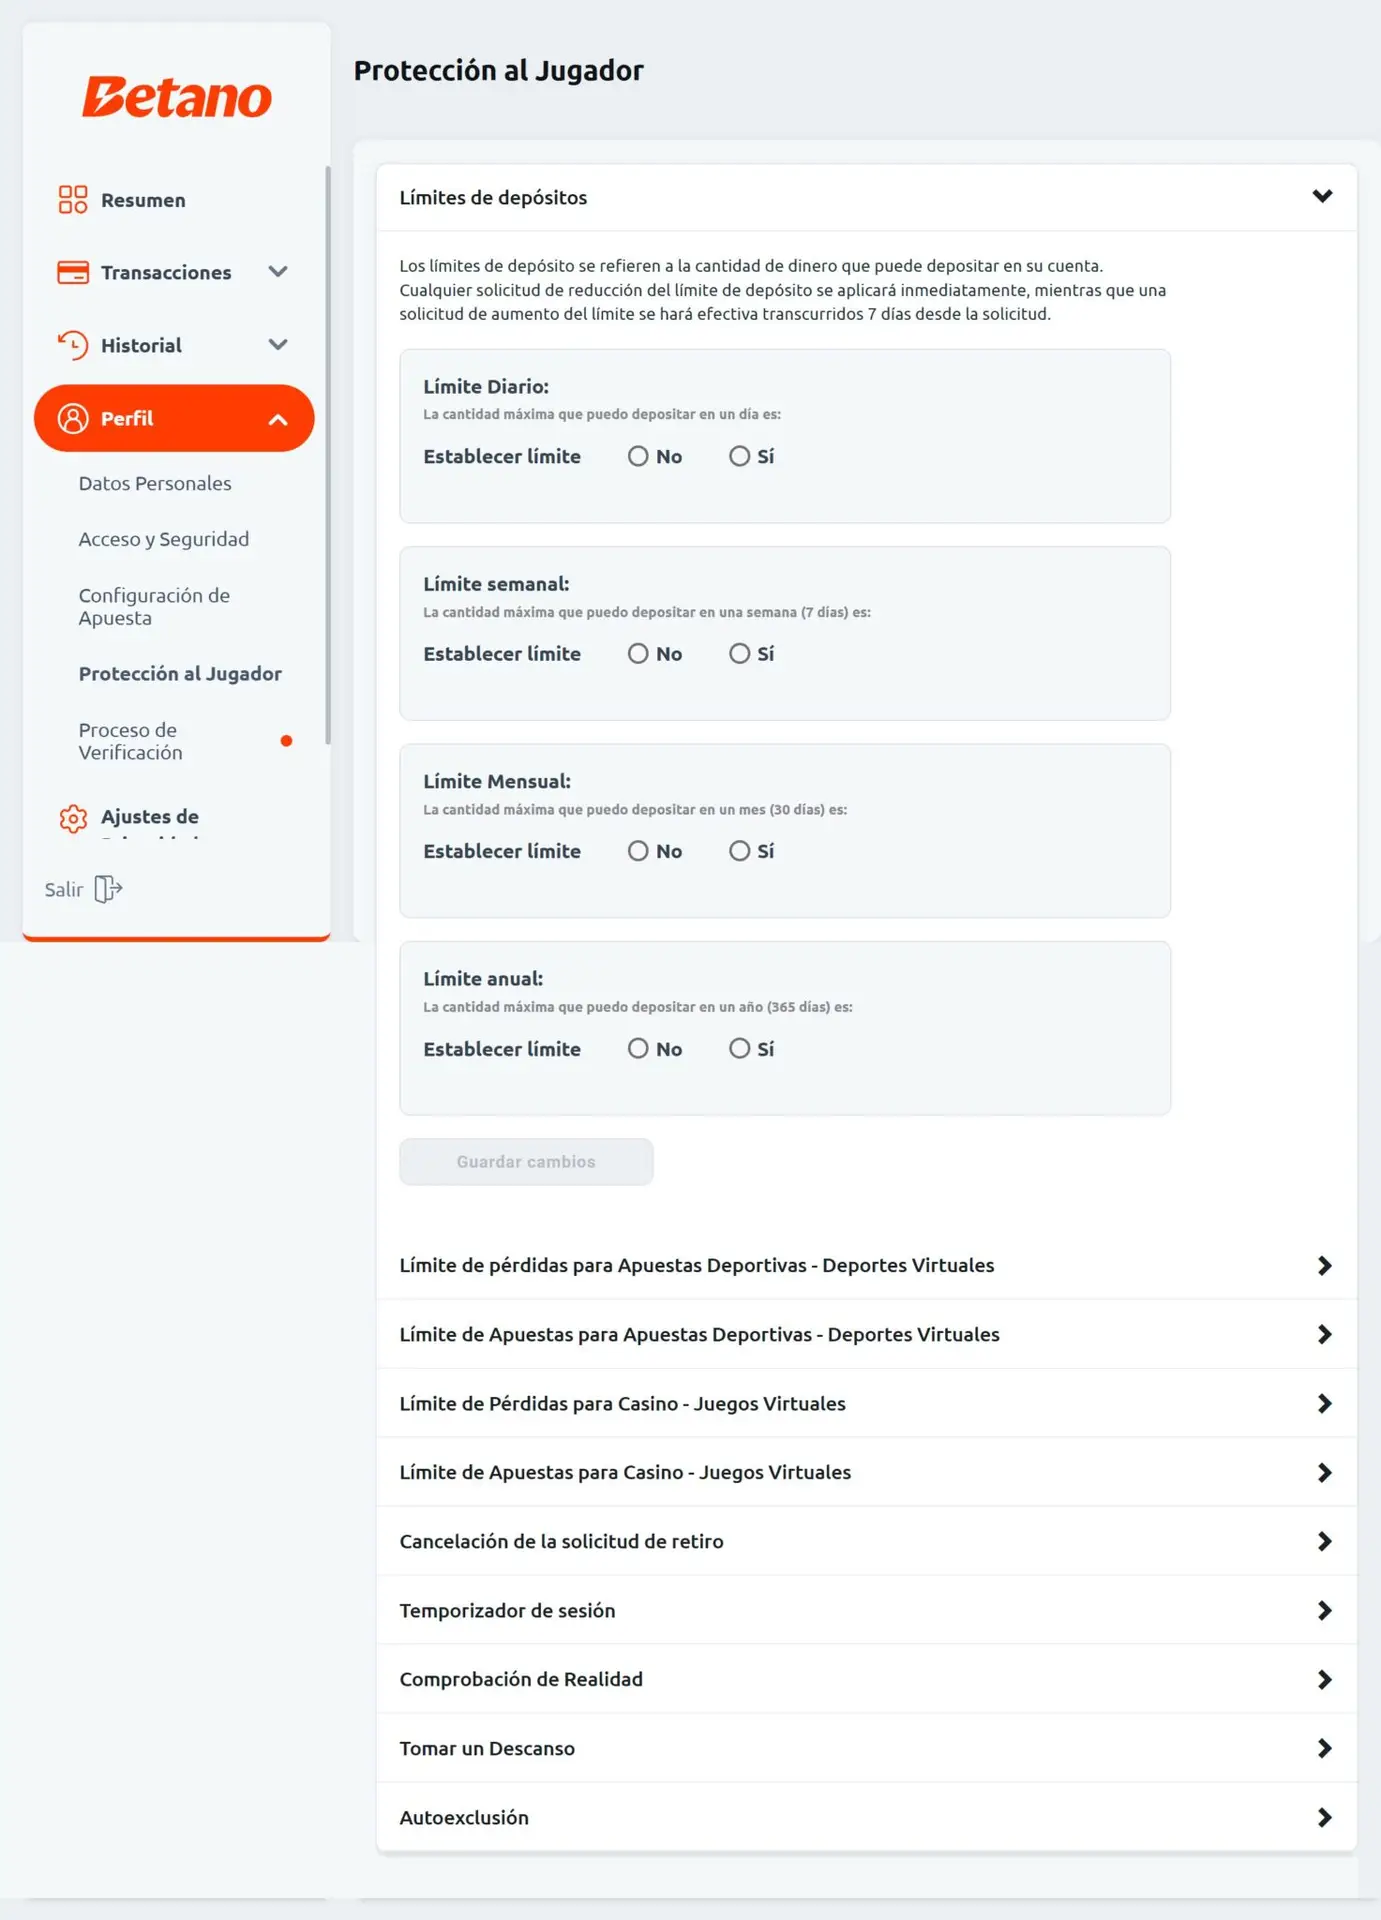Click the Betano logo
Image resolution: width=1381 pixels, height=1920 pixels.
click(176, 97)
